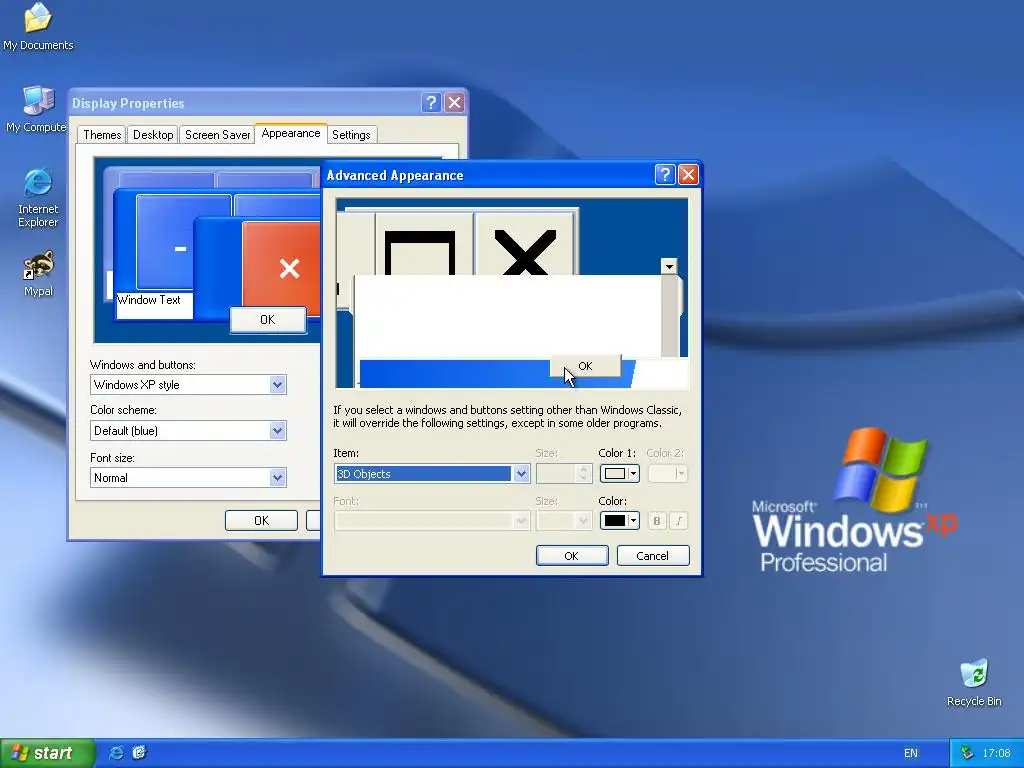The image size is (1024, 768).
Task: Click the item Size spinner field
Action: coord(564,473)
